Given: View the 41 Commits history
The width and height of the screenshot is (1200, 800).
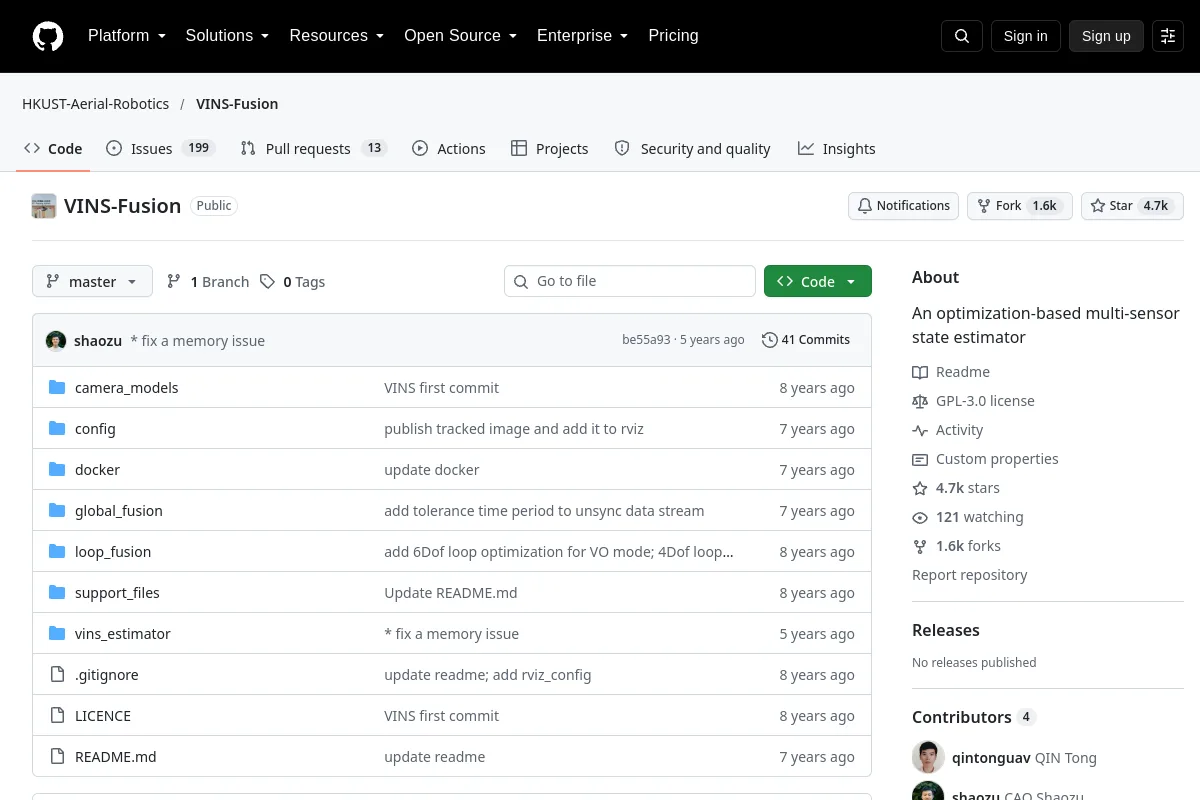Looking at the screenshot, I should 806,340.
